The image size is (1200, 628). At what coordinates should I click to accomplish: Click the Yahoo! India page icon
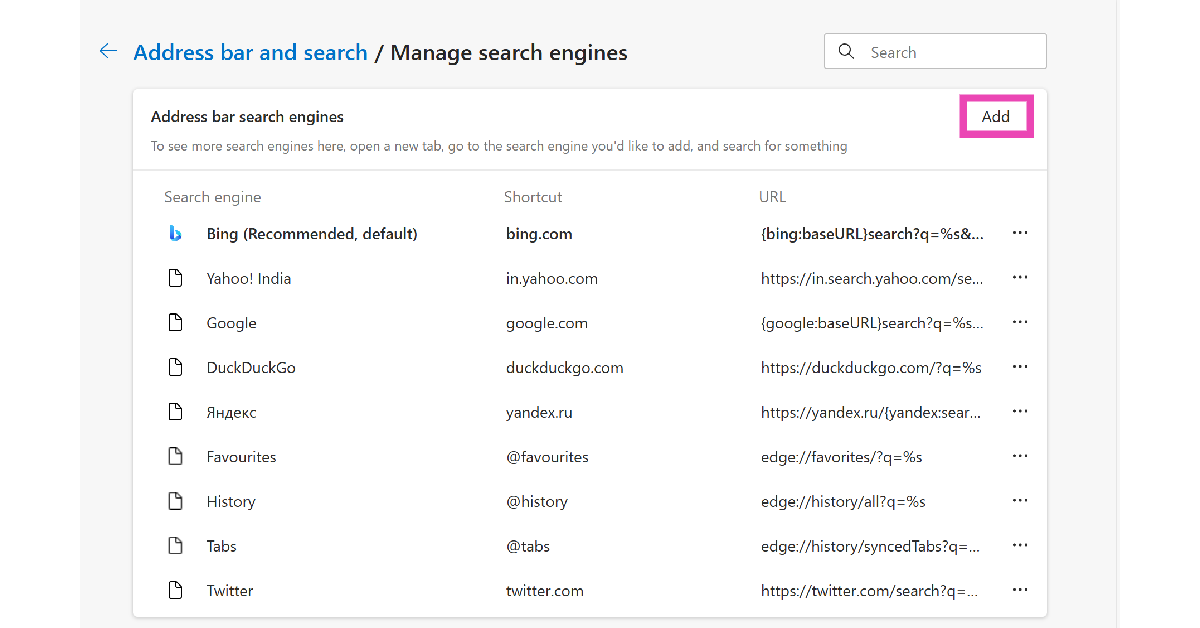(175, 278)
